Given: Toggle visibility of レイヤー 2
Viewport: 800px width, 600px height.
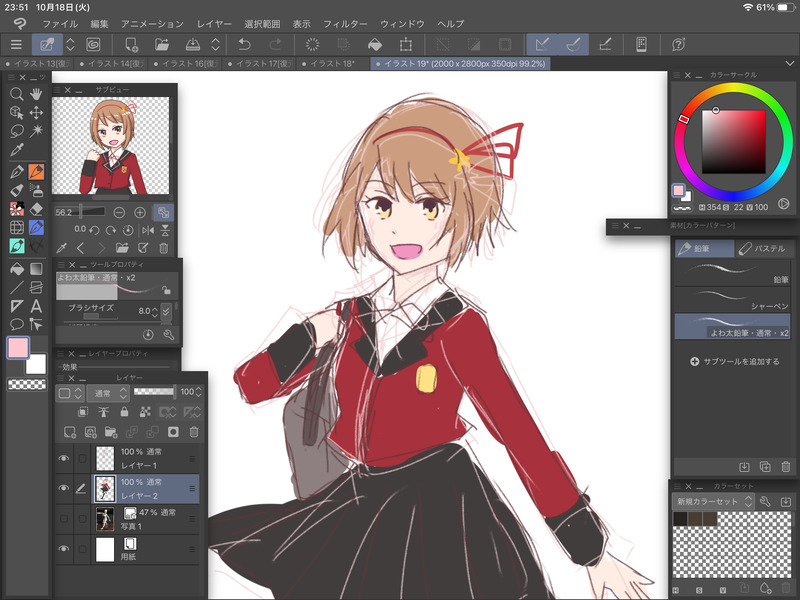Looking at the screenshot, I should tap(64, 488).
